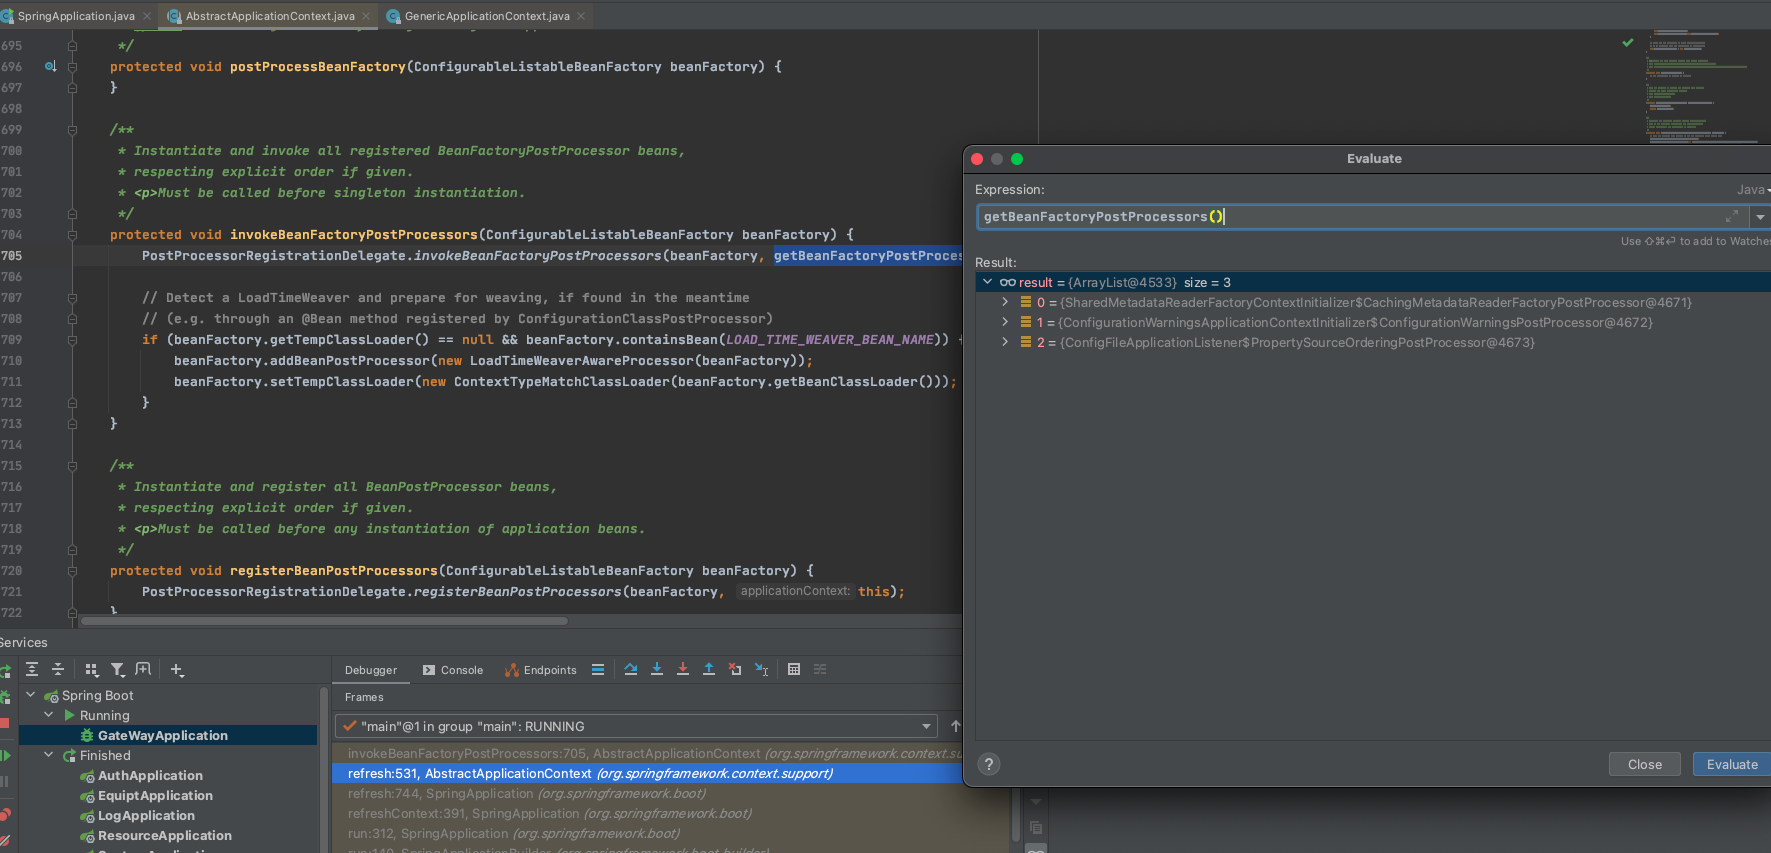Open the GenericApplicationContext.java editor tab

coord(486,16)
